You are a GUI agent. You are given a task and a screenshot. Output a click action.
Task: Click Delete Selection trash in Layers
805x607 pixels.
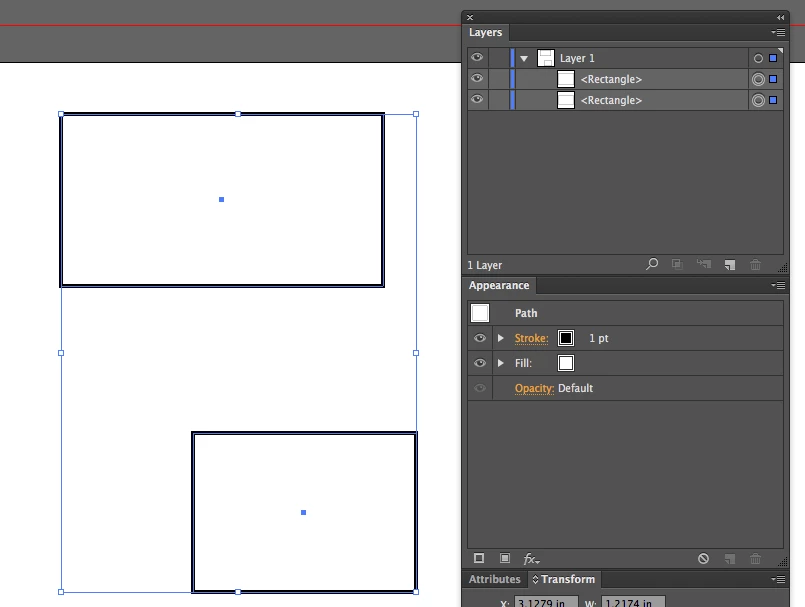755,265
